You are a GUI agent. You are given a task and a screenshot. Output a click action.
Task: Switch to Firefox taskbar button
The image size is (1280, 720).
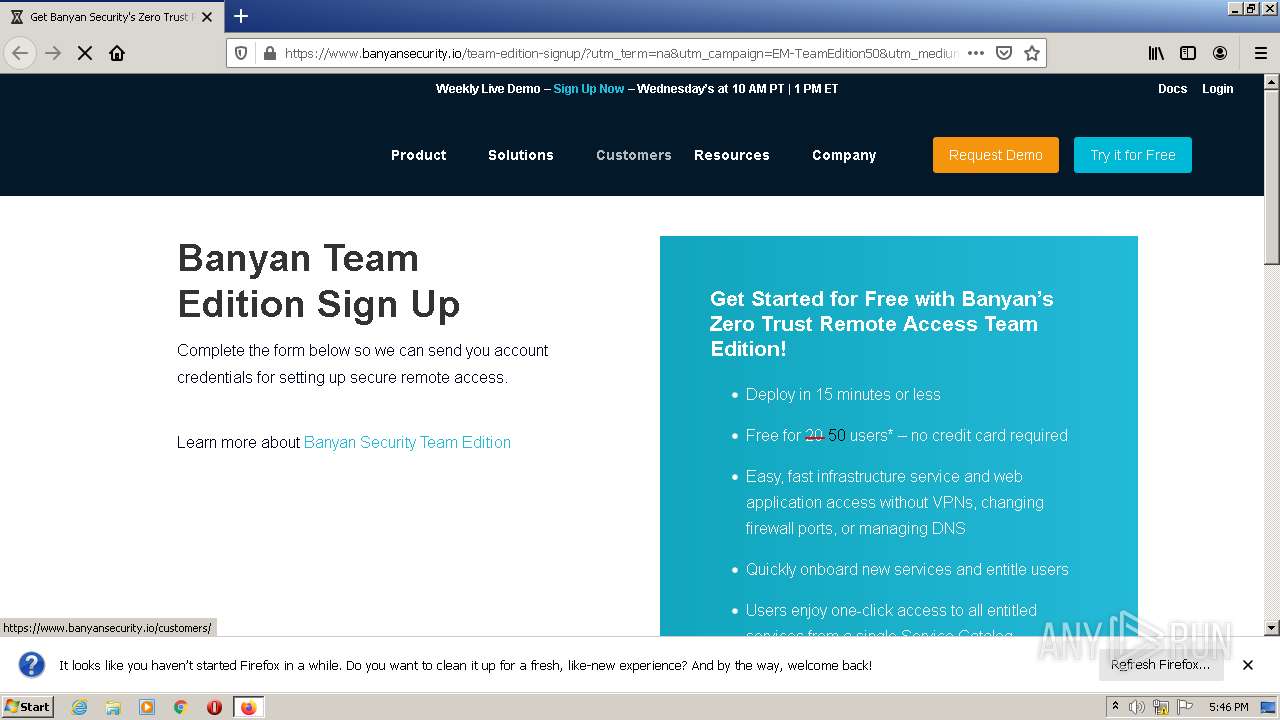[x=248, y=707]
